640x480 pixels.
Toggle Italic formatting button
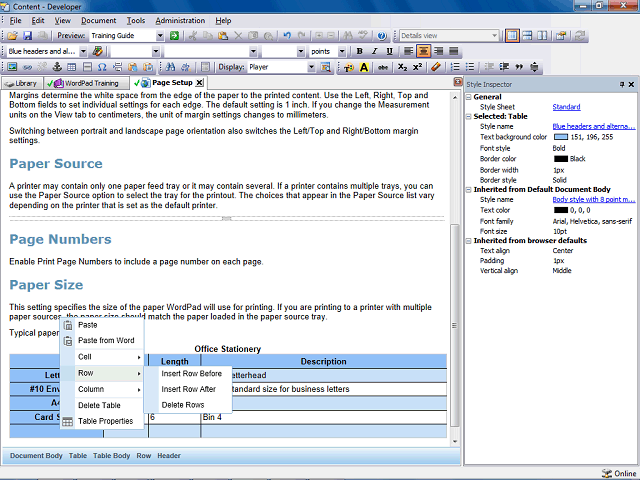[x=374, y=51]
